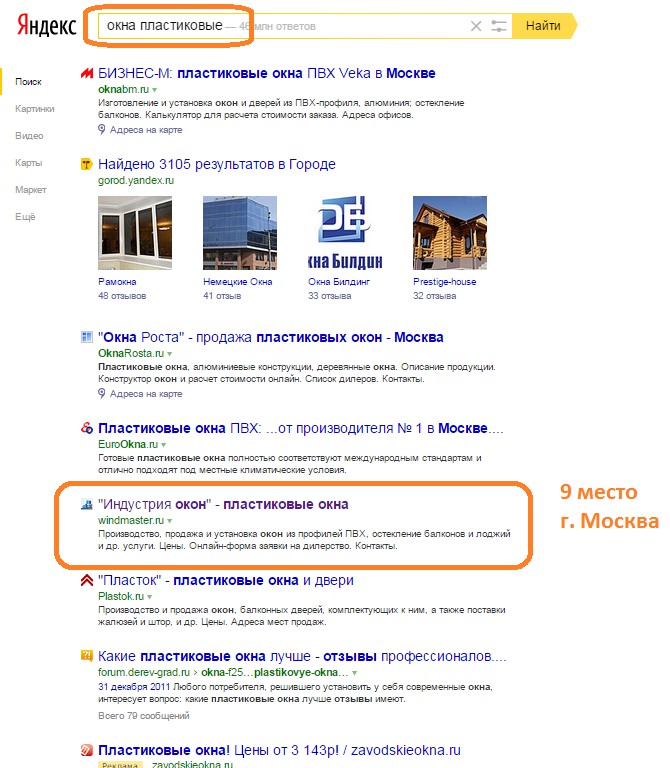This screenshot has height=768, width=670.
Task: Click the EuroOkna favicon
Action: 87,428
